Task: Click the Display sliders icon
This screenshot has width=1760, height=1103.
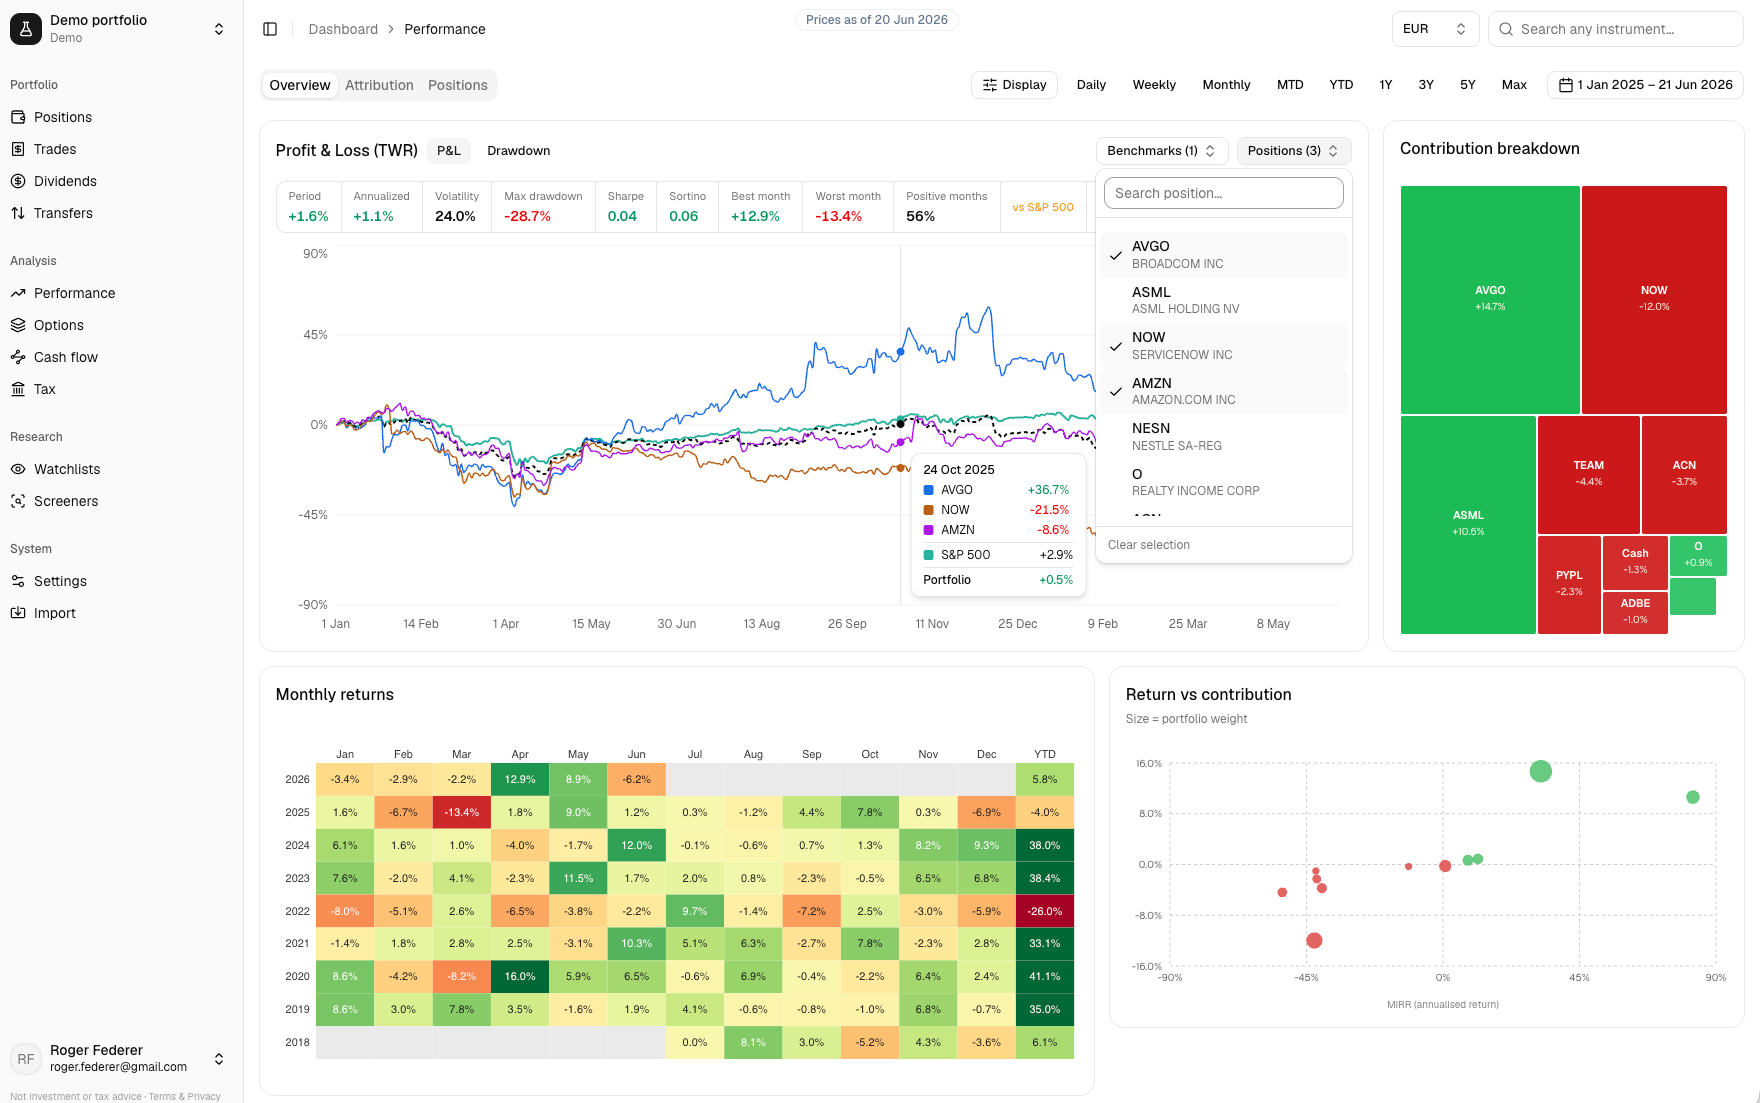Action: pyautogui.click(x=990, y=85)
